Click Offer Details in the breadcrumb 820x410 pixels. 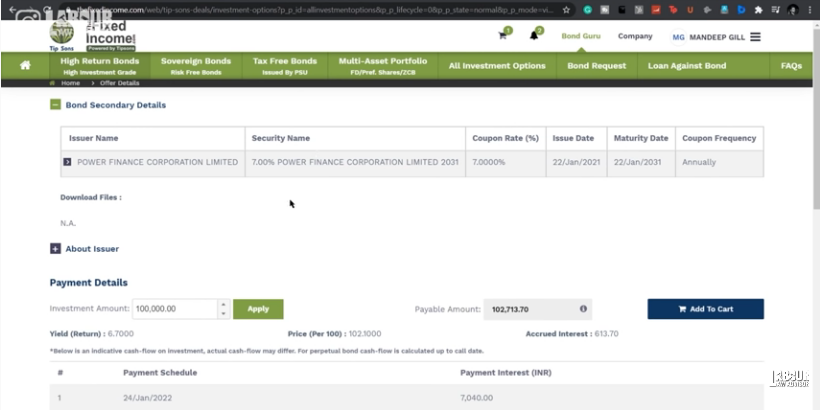point(119,83)
